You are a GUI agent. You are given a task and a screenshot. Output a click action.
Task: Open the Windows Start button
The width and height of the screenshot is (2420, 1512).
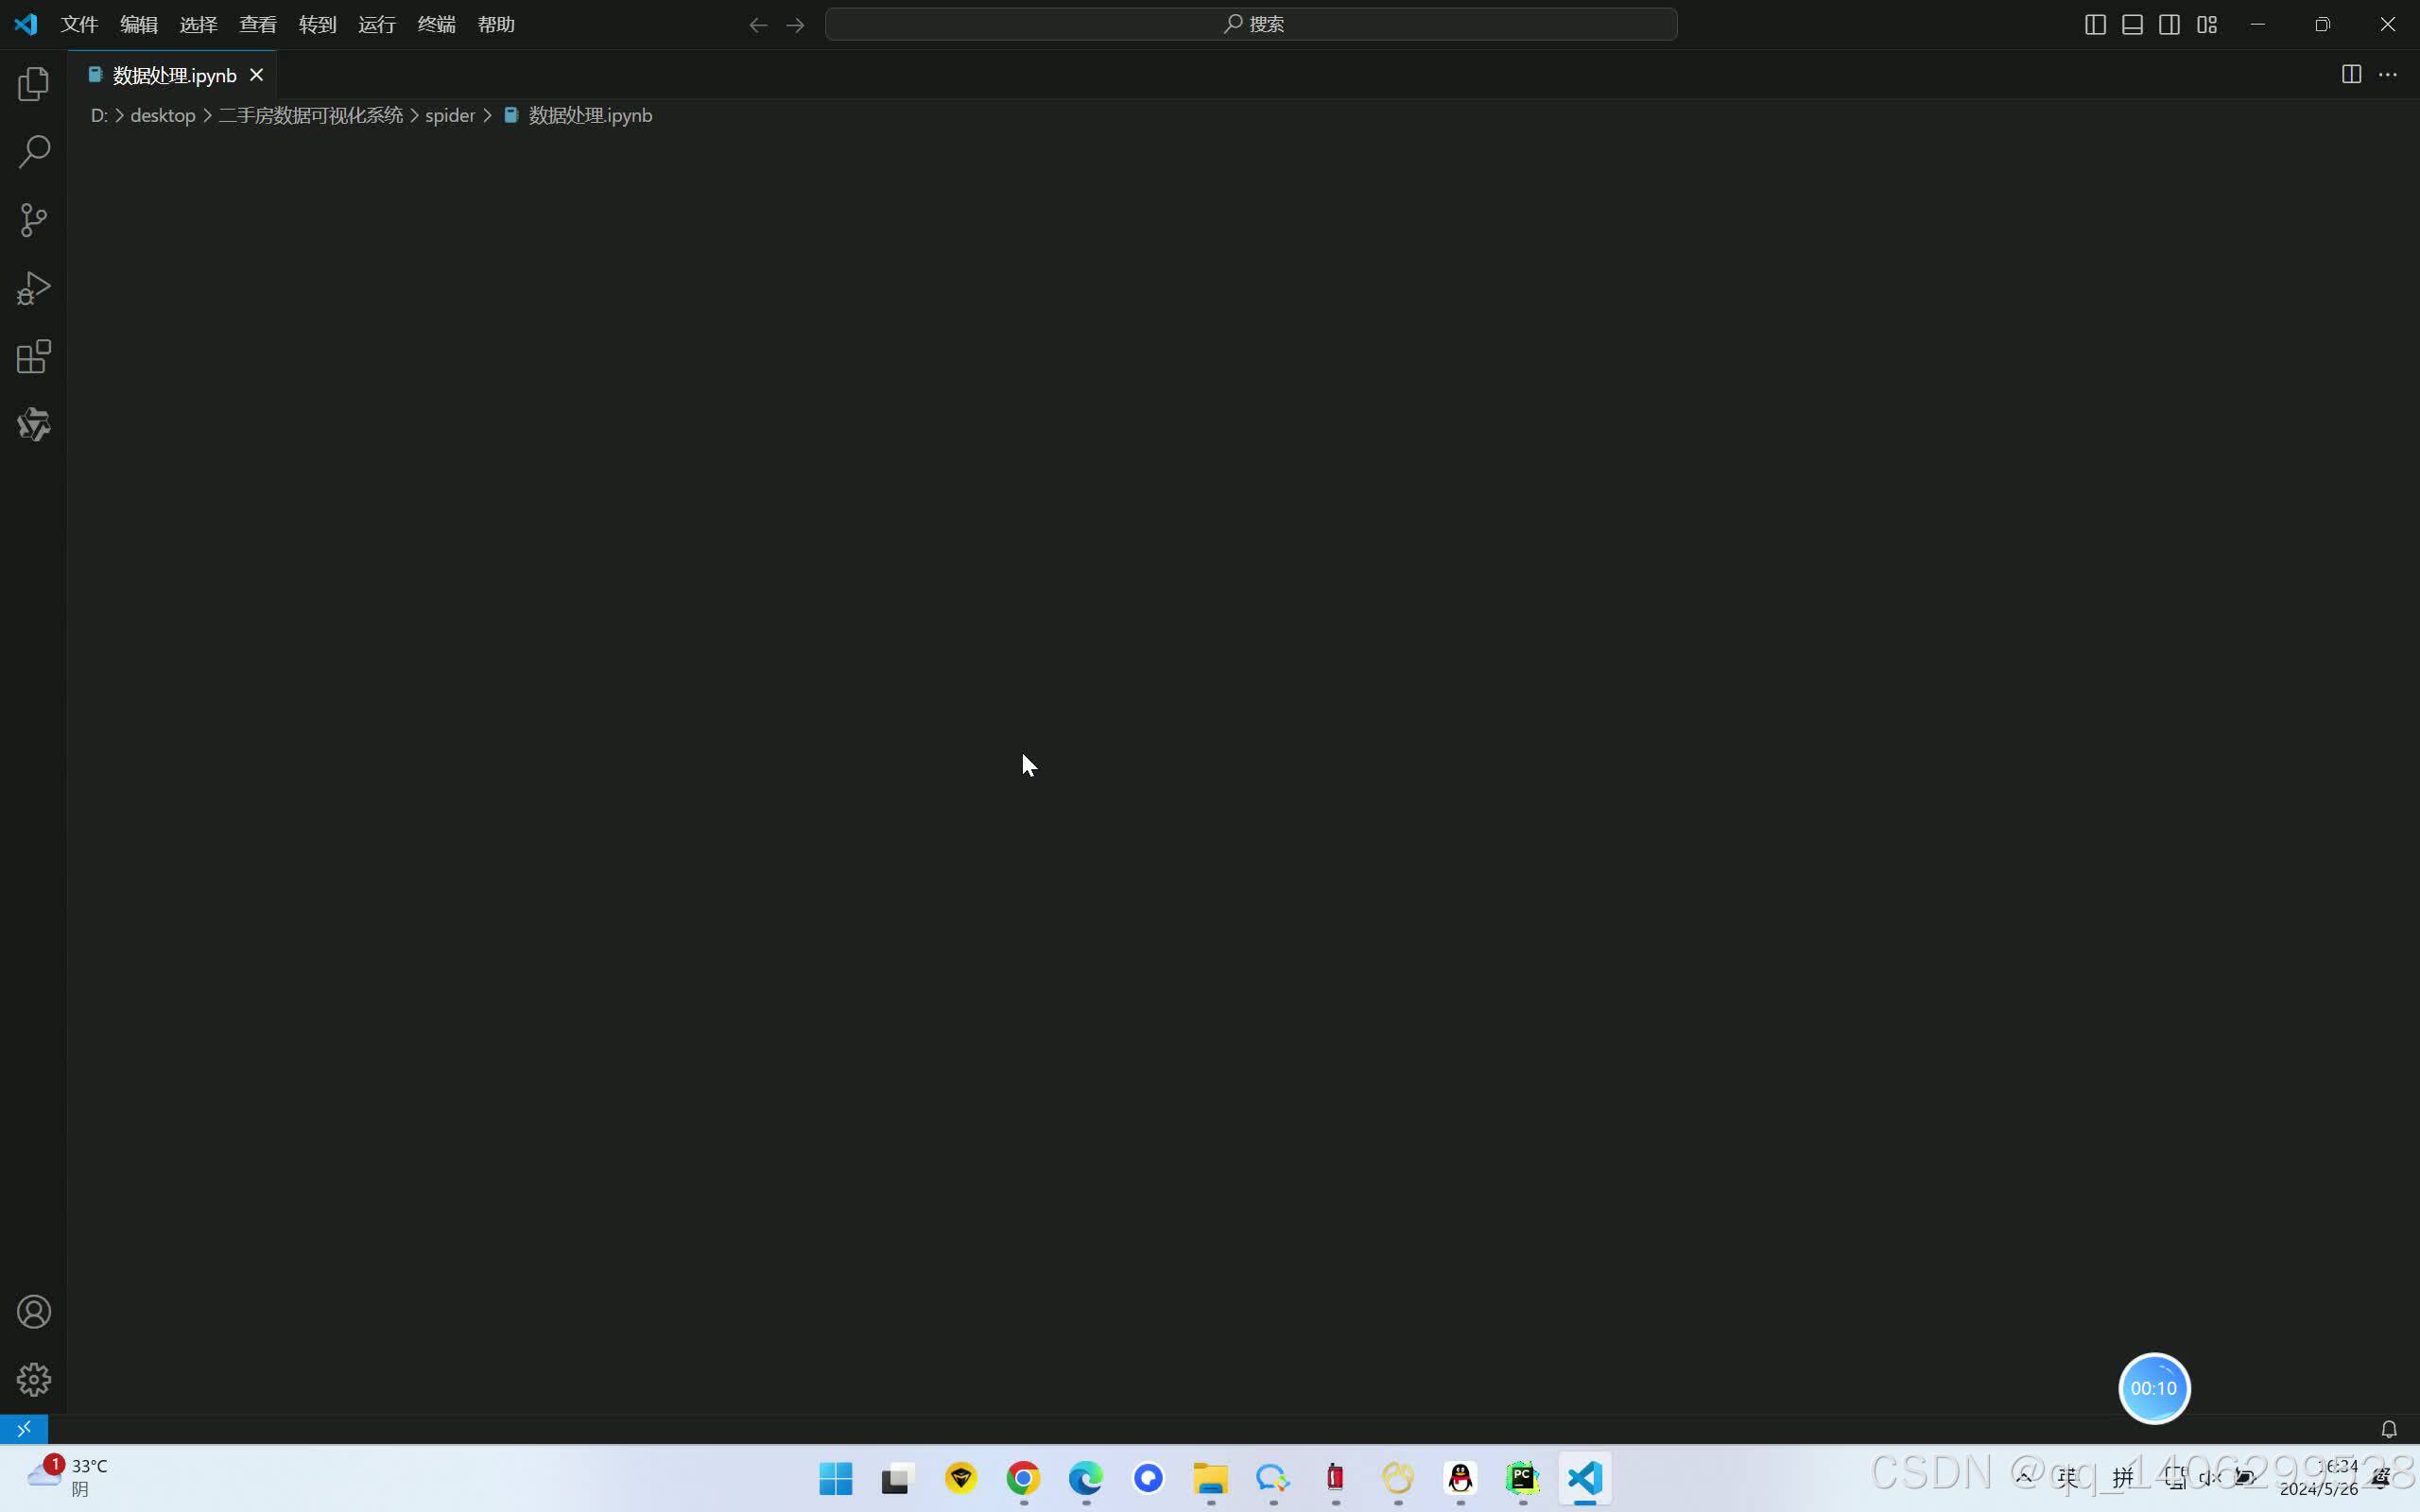(836, 1478)
